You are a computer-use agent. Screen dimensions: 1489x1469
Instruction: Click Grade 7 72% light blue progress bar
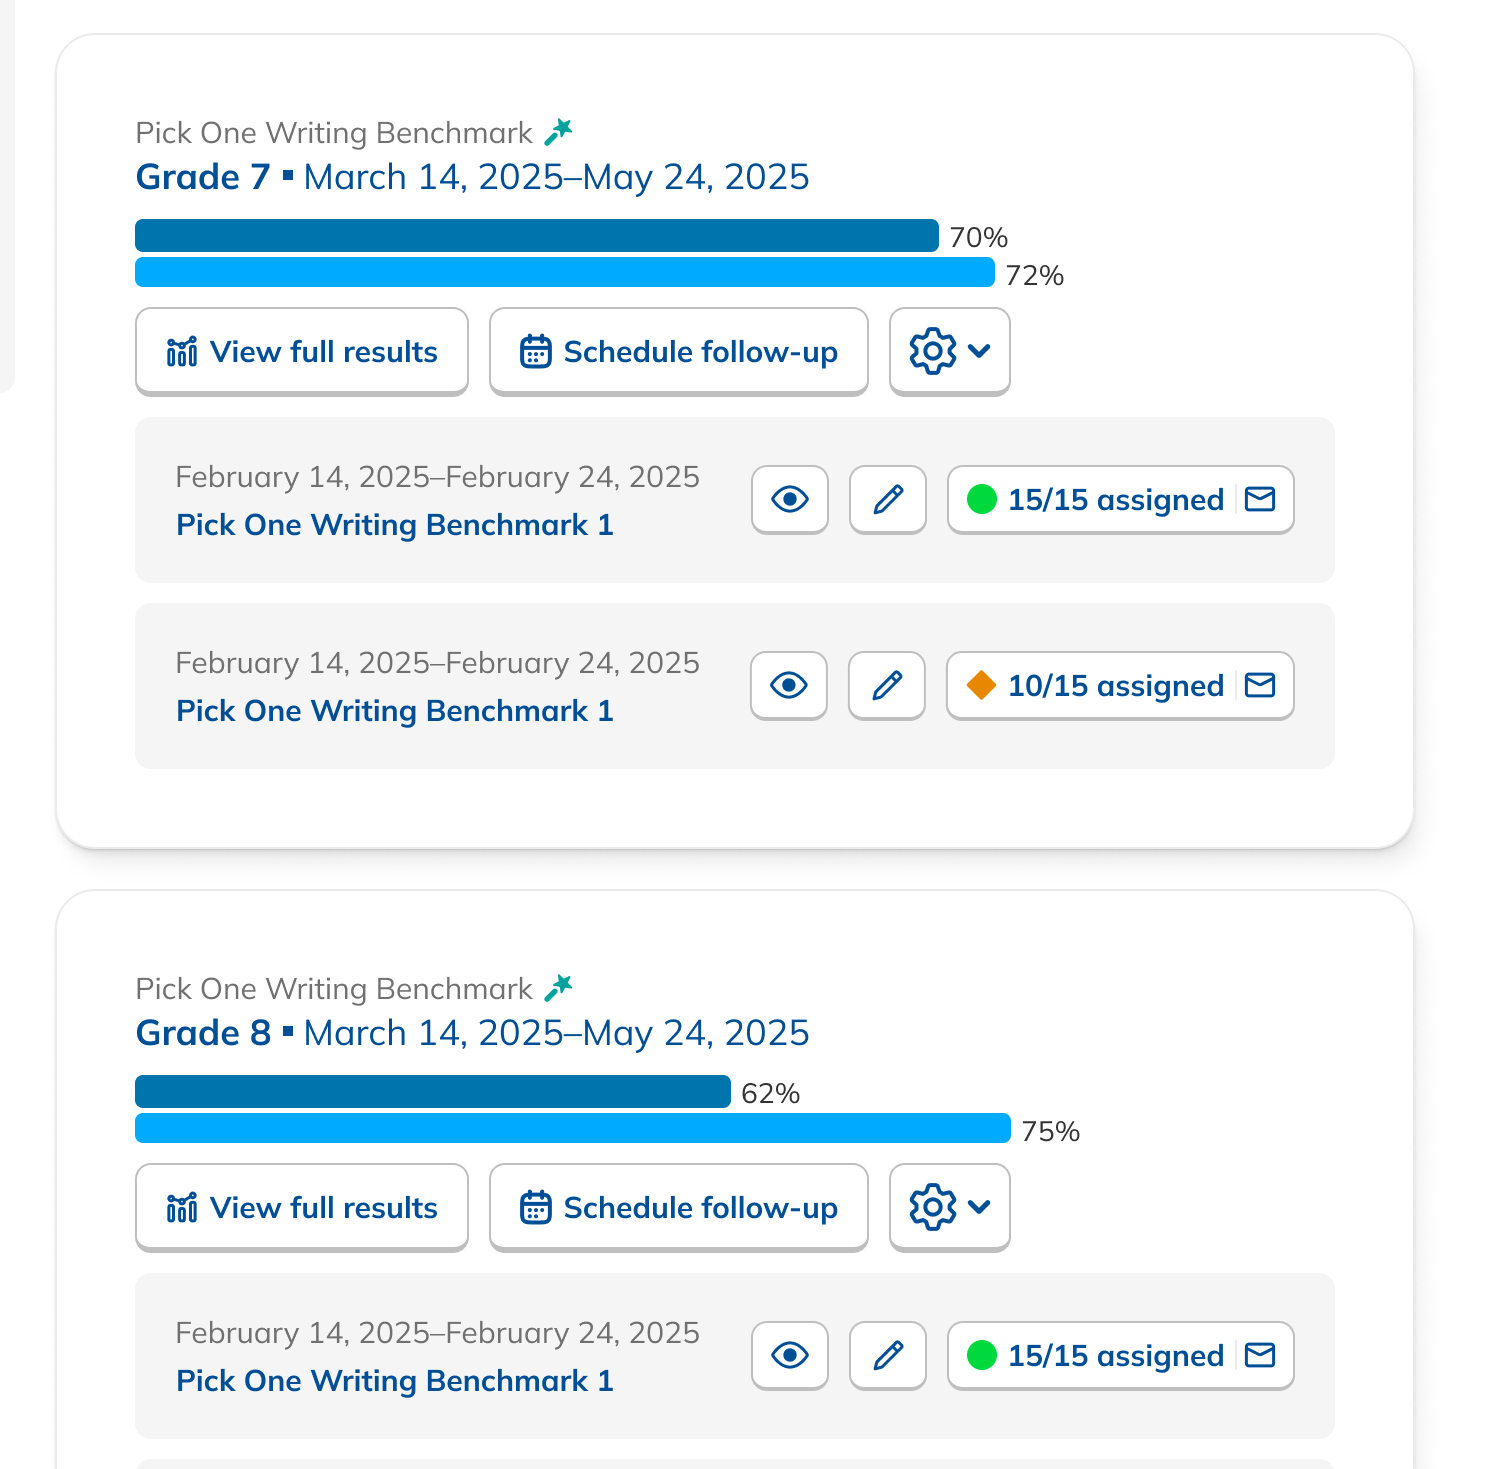tap(565, 272)
